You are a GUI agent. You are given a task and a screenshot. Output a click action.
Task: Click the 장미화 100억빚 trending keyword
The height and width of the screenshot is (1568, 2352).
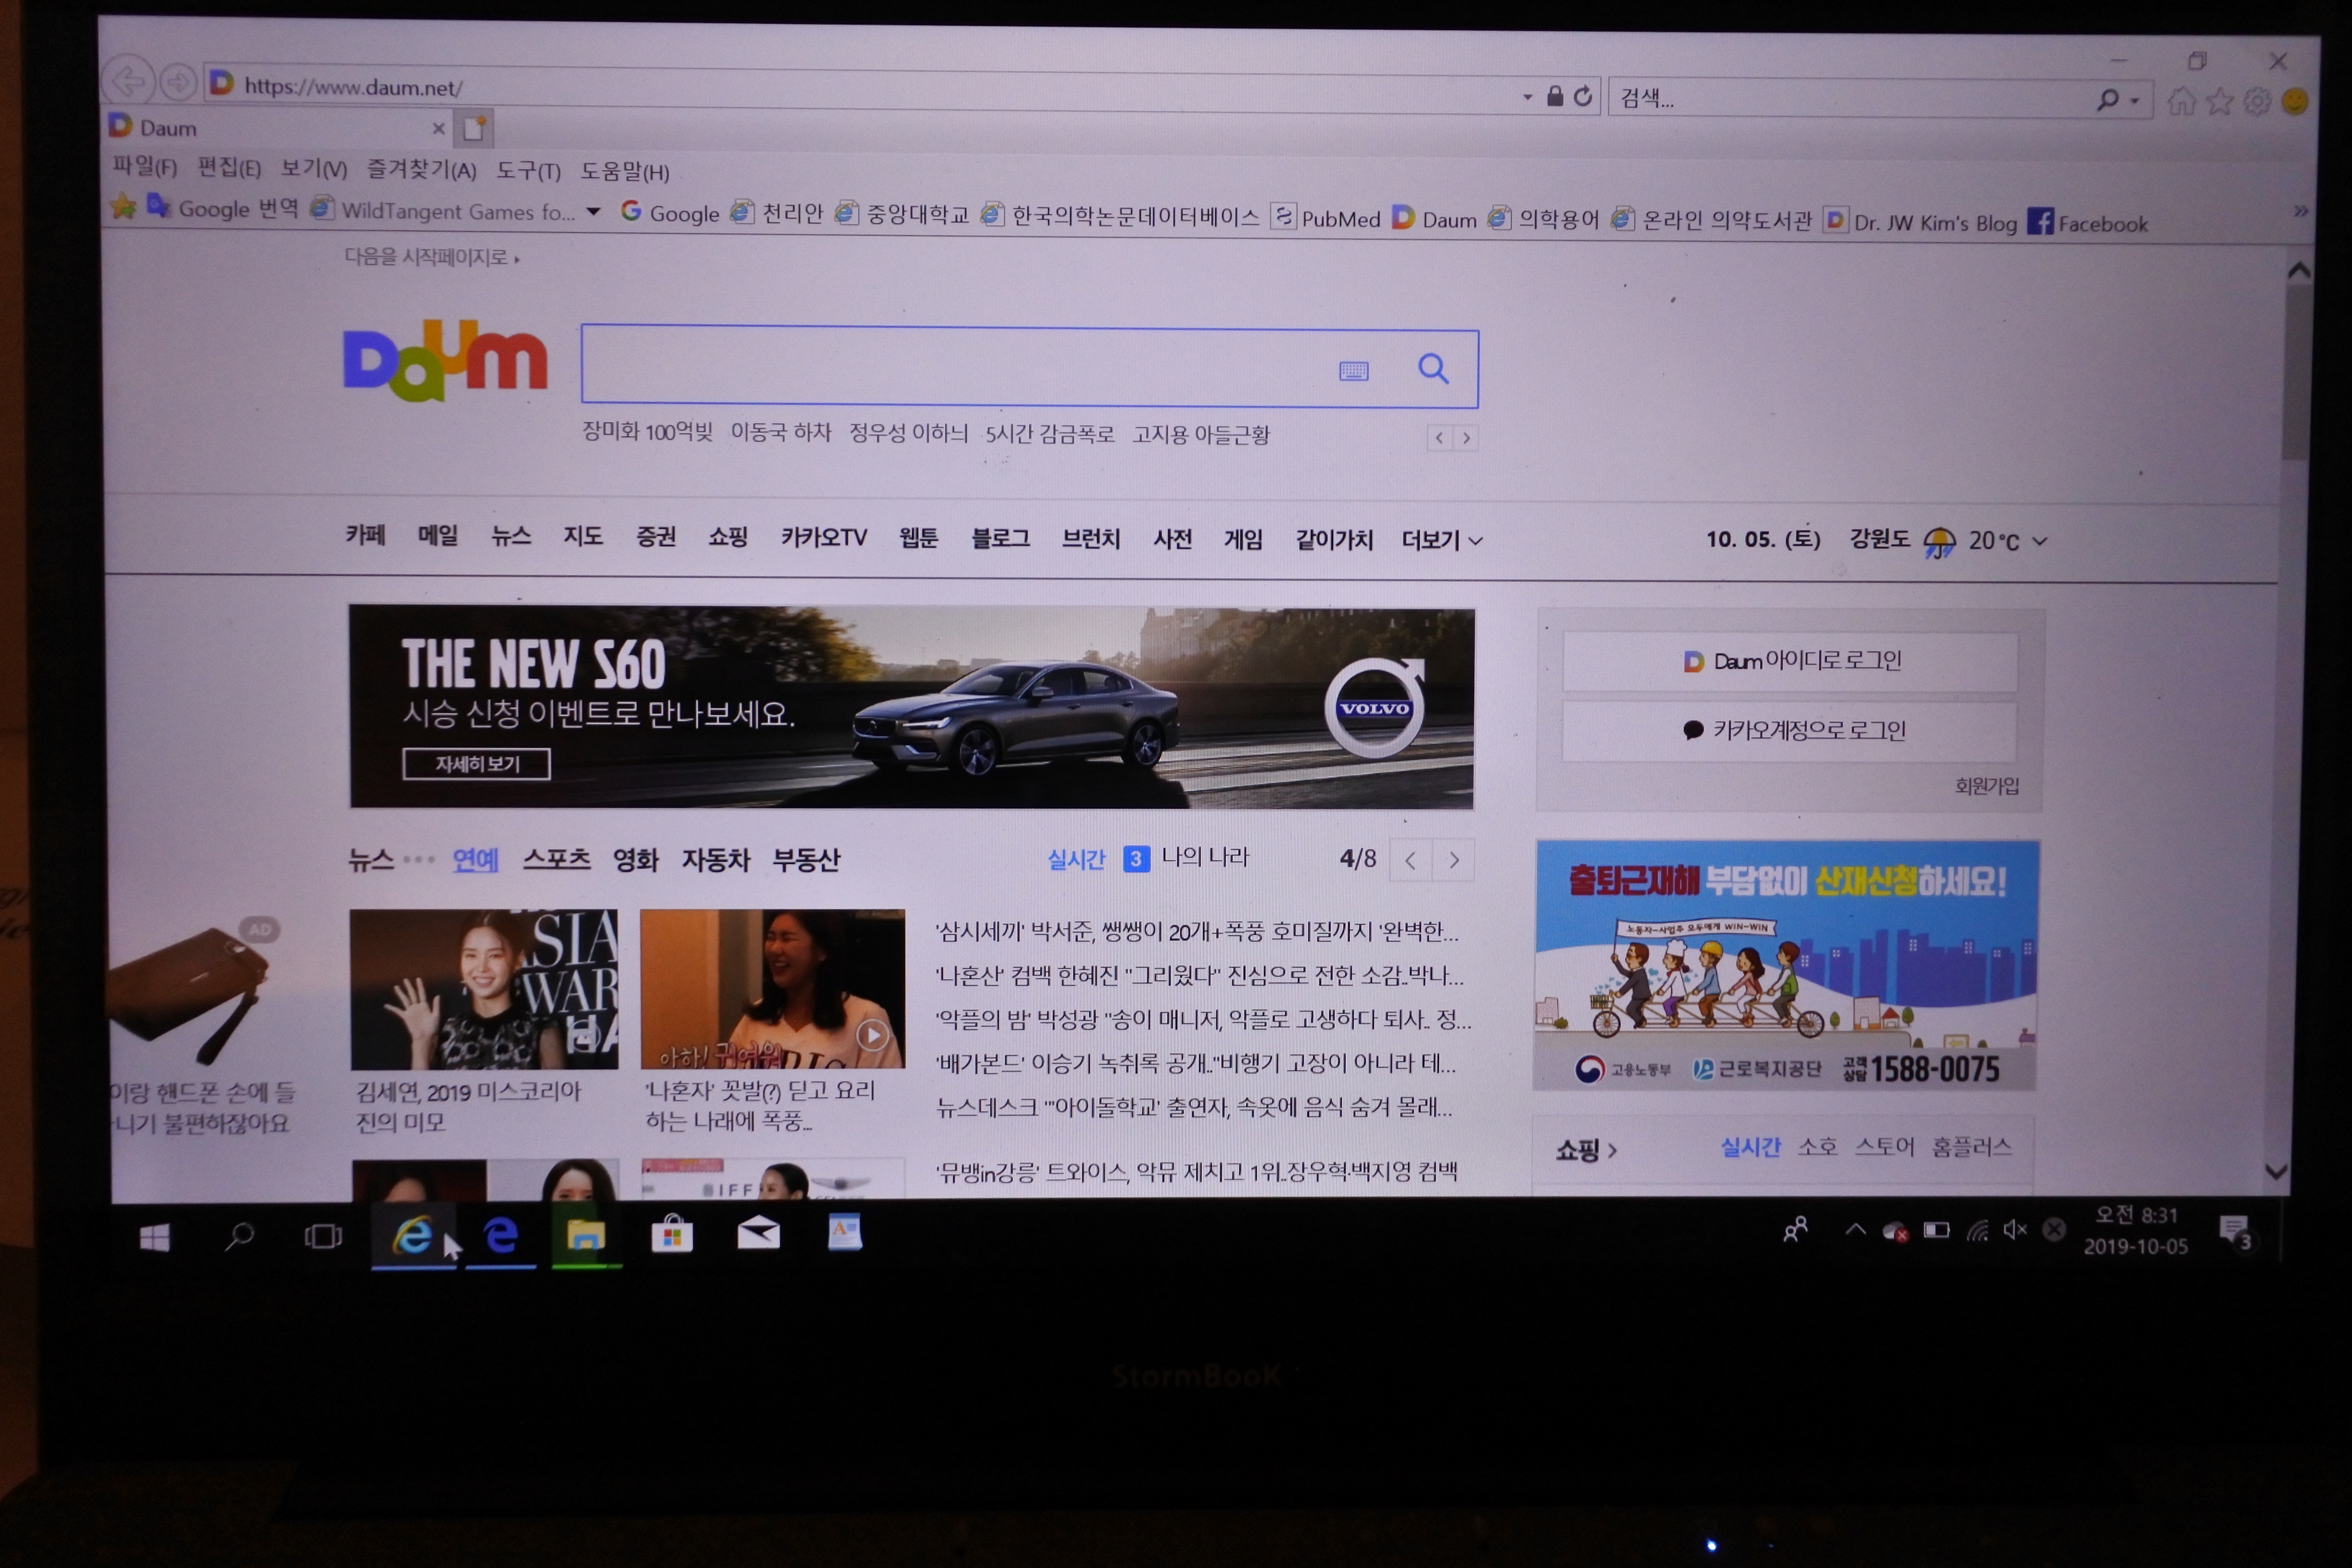coord(648,432)
